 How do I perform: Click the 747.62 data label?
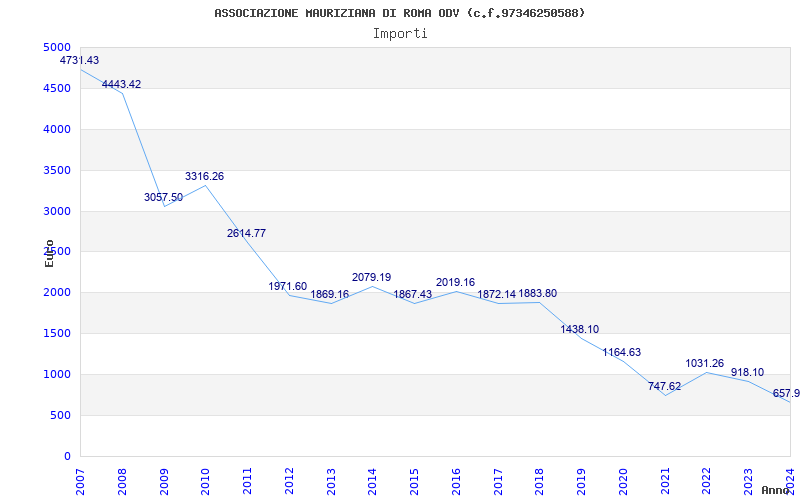[x=664, y=386]
